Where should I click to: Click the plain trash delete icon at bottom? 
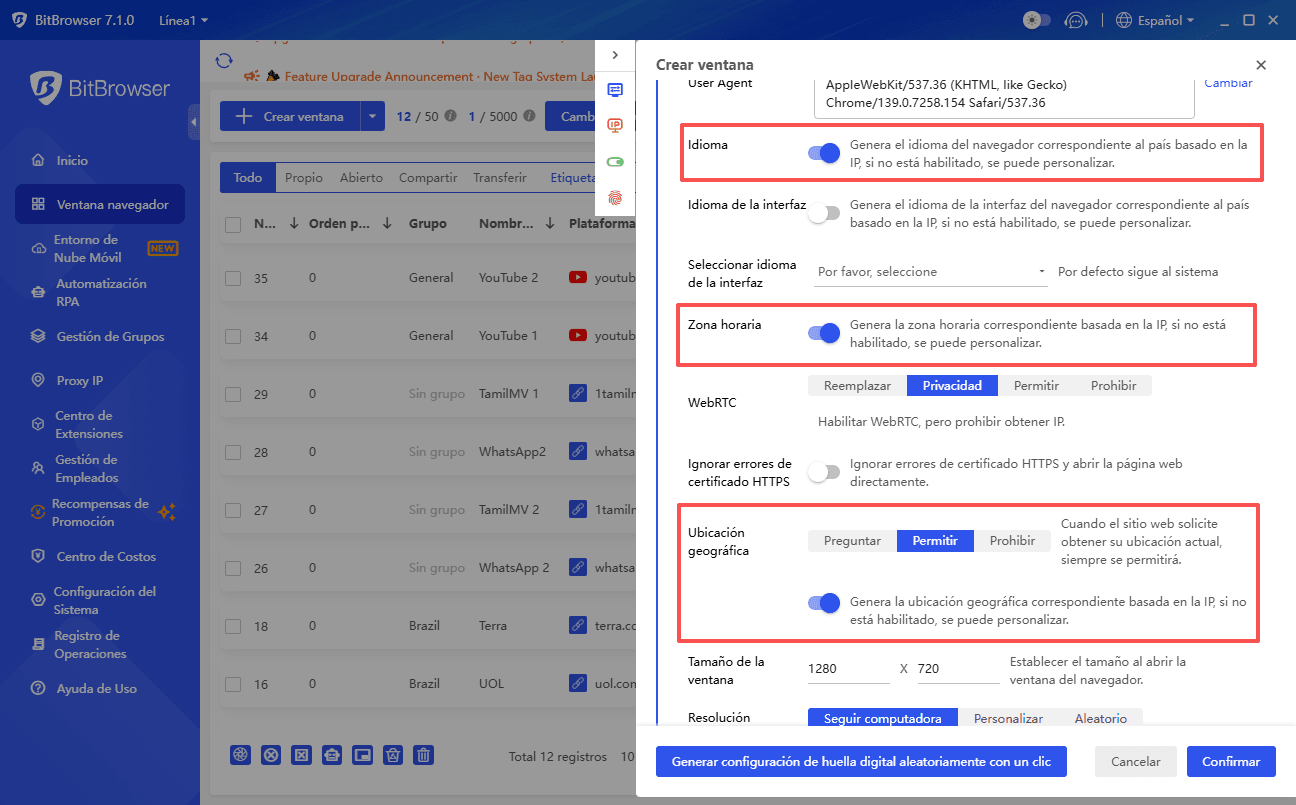pyautogui.click(x=424, y=755)
